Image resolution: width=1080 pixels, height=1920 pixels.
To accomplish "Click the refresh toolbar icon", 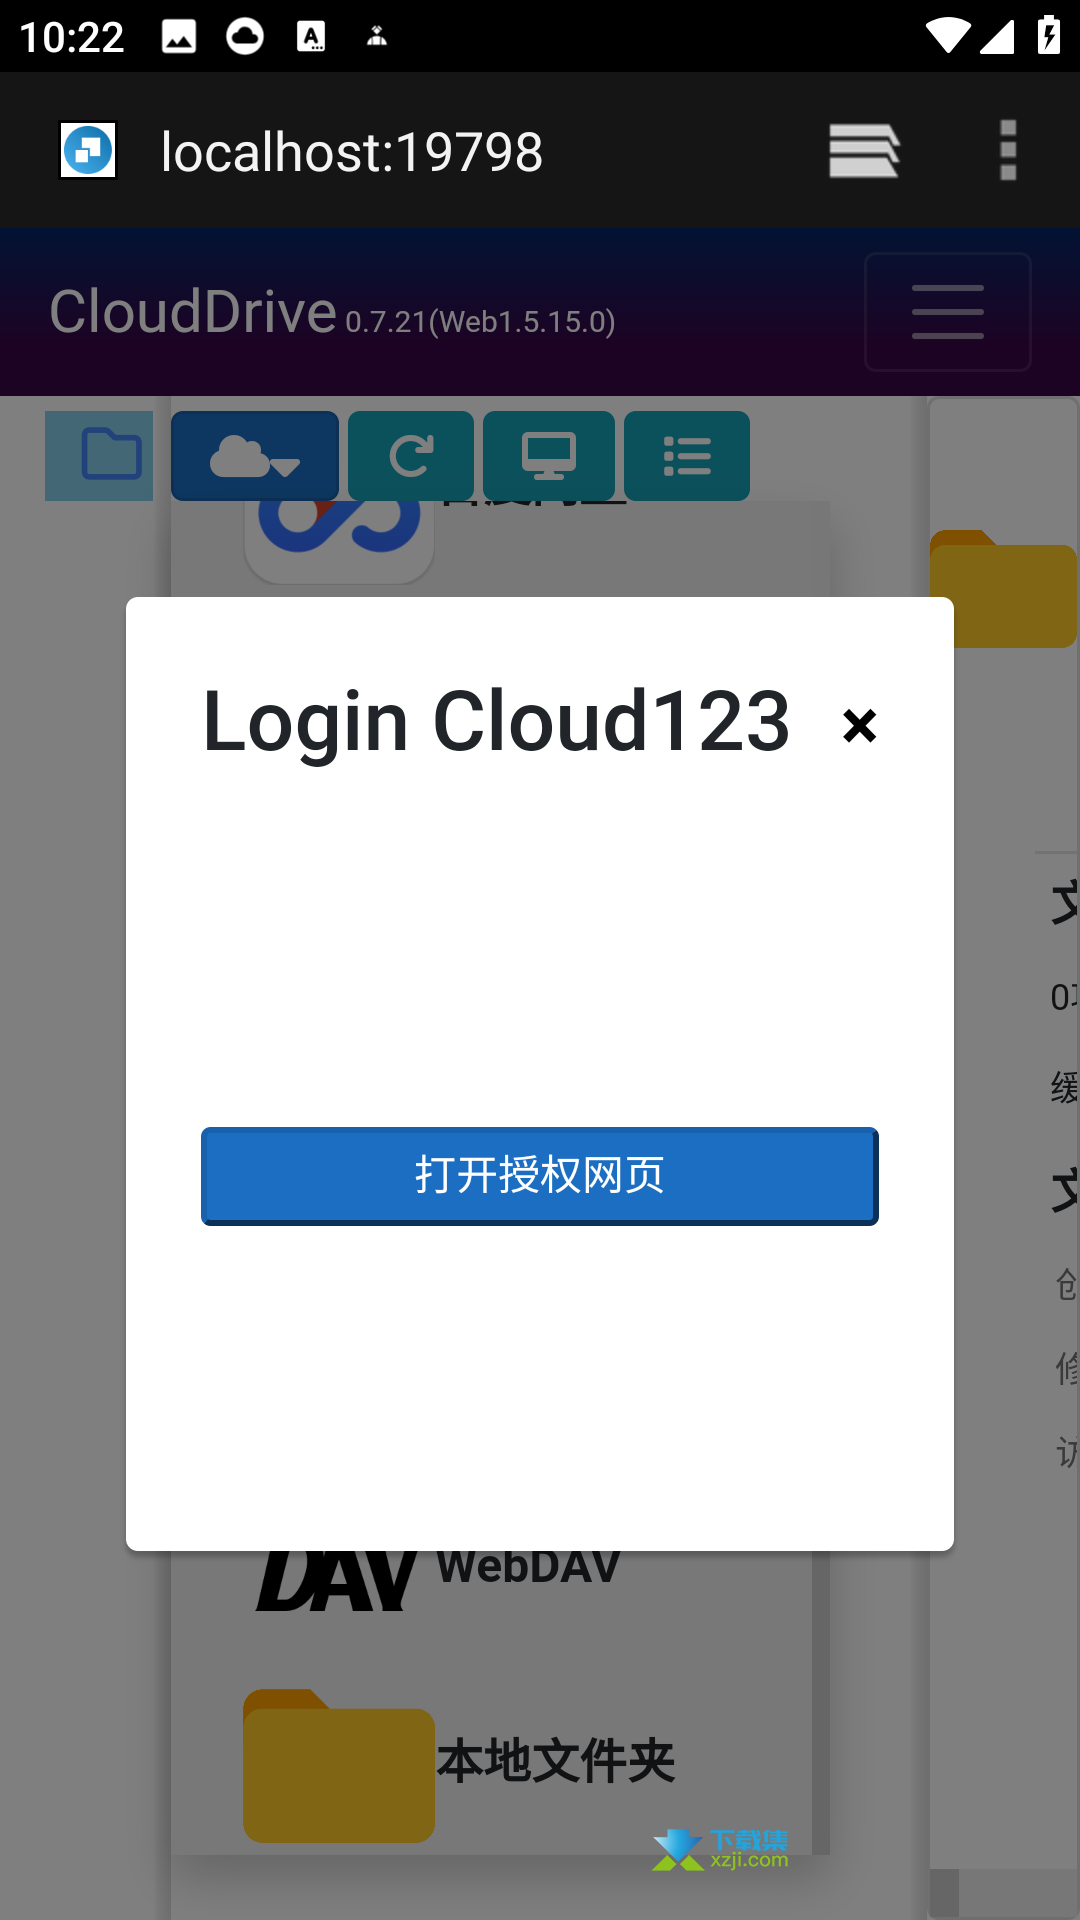I will (411, 455).
